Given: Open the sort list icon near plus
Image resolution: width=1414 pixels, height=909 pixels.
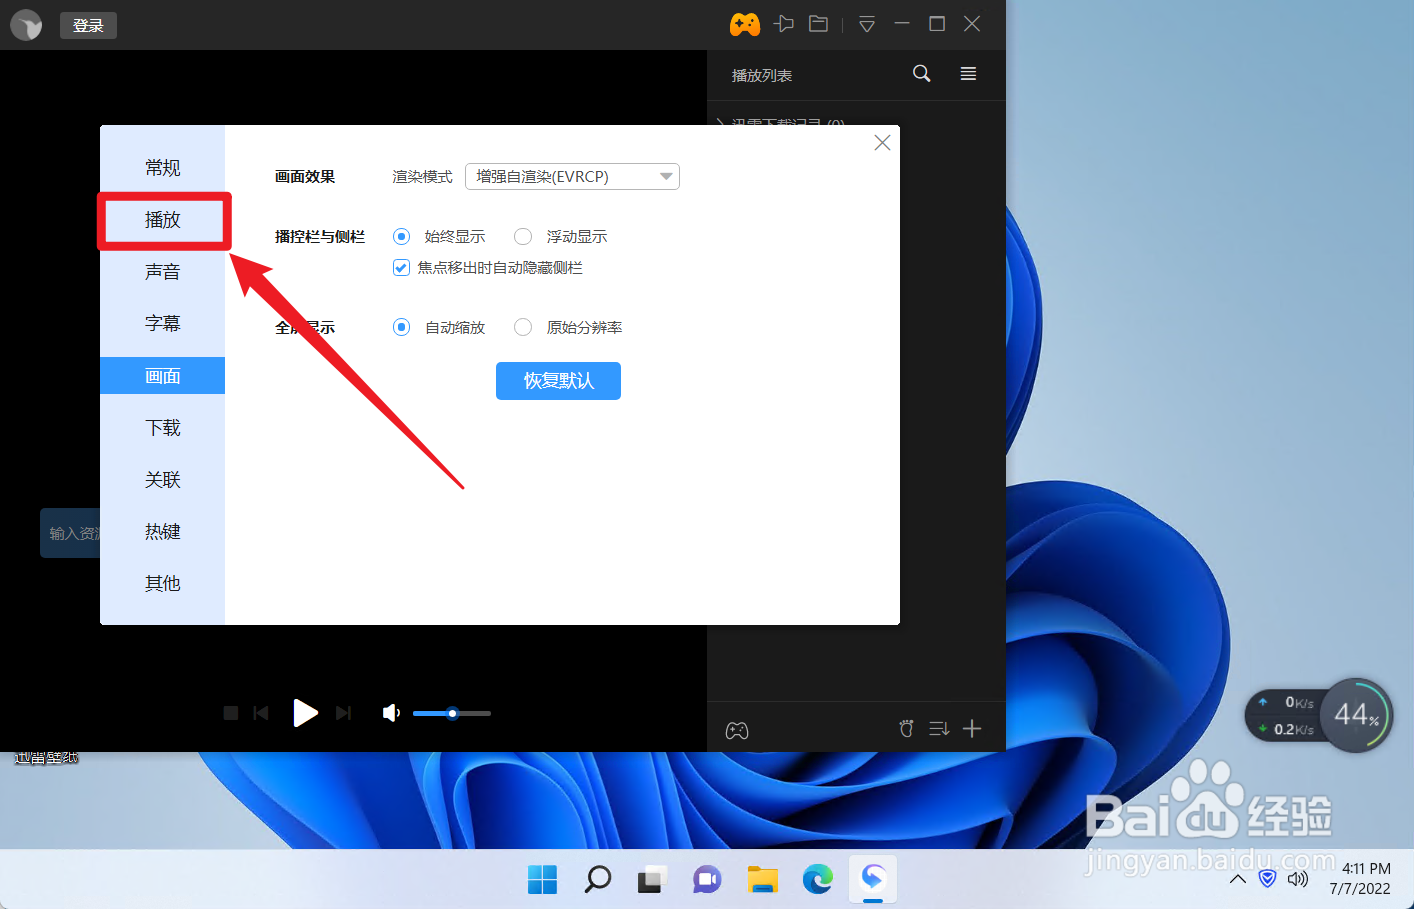Looking at the screenshot, I should coord(938,728).
